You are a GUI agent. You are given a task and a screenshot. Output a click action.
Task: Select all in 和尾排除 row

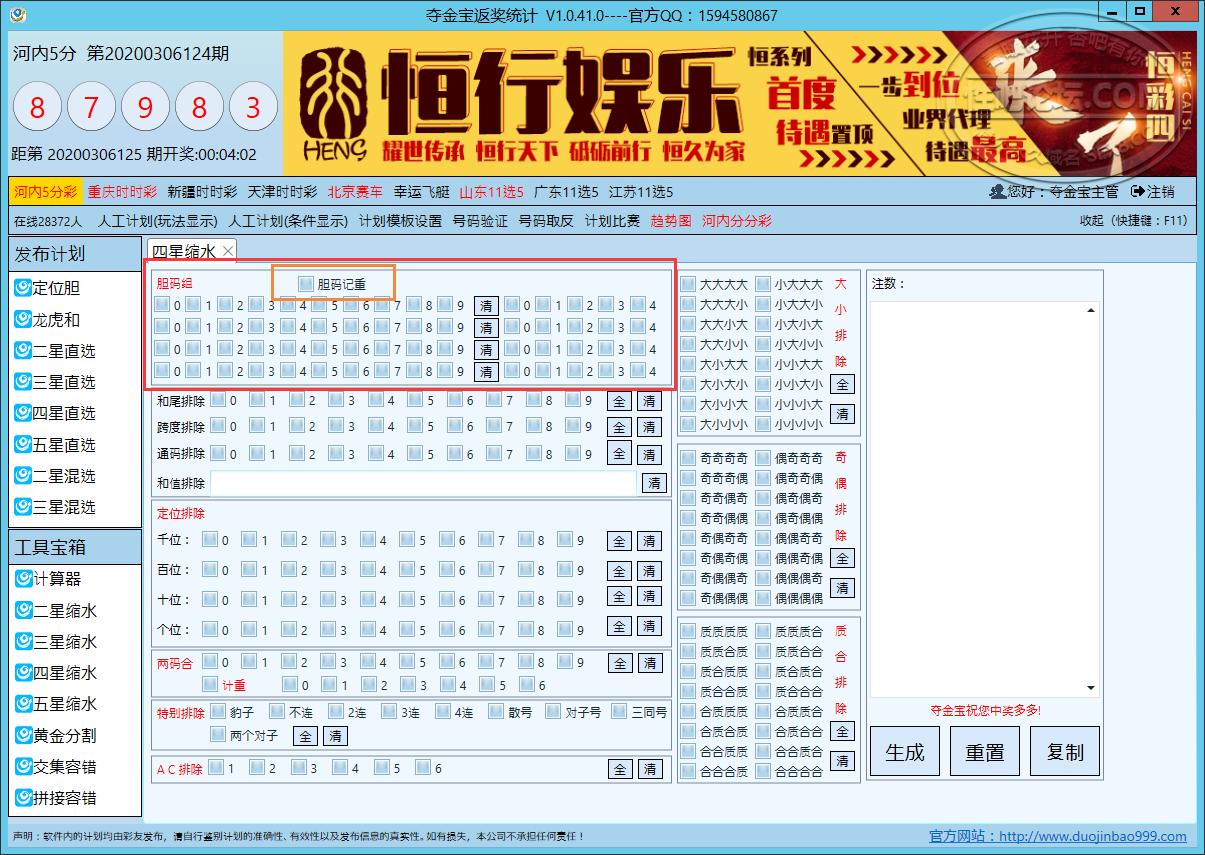(620, 401)
